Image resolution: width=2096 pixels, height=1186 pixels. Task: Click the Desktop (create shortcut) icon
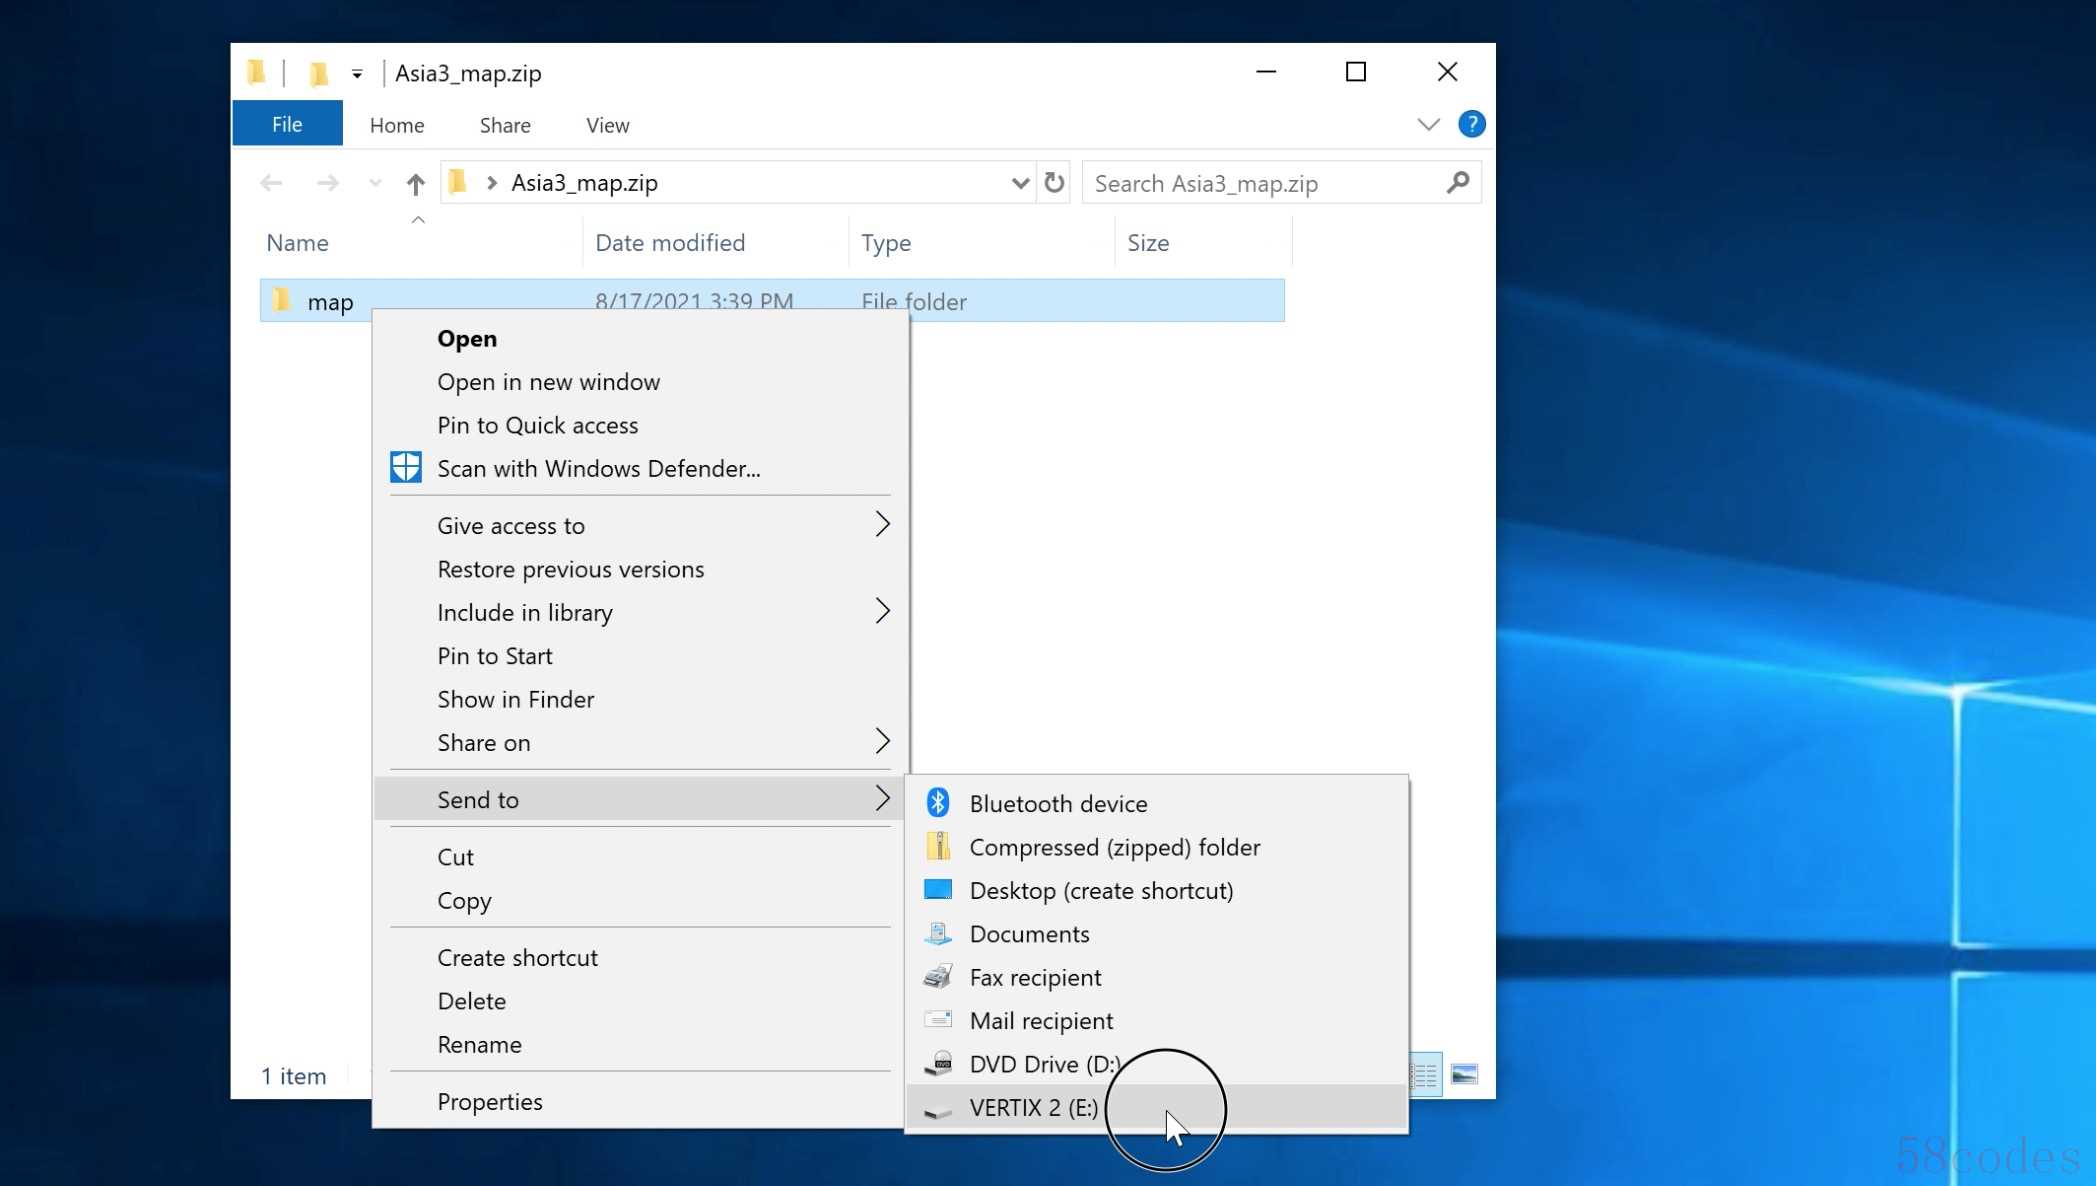tap(937, 890)
